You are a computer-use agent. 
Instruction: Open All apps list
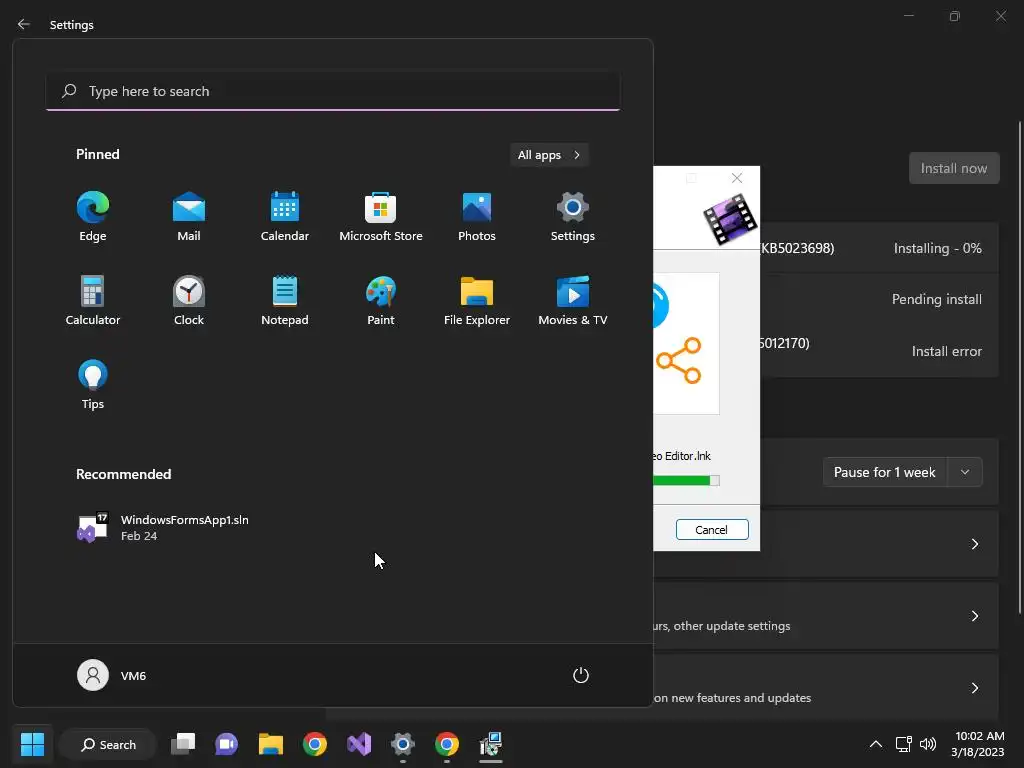click(x=549, y=155)
